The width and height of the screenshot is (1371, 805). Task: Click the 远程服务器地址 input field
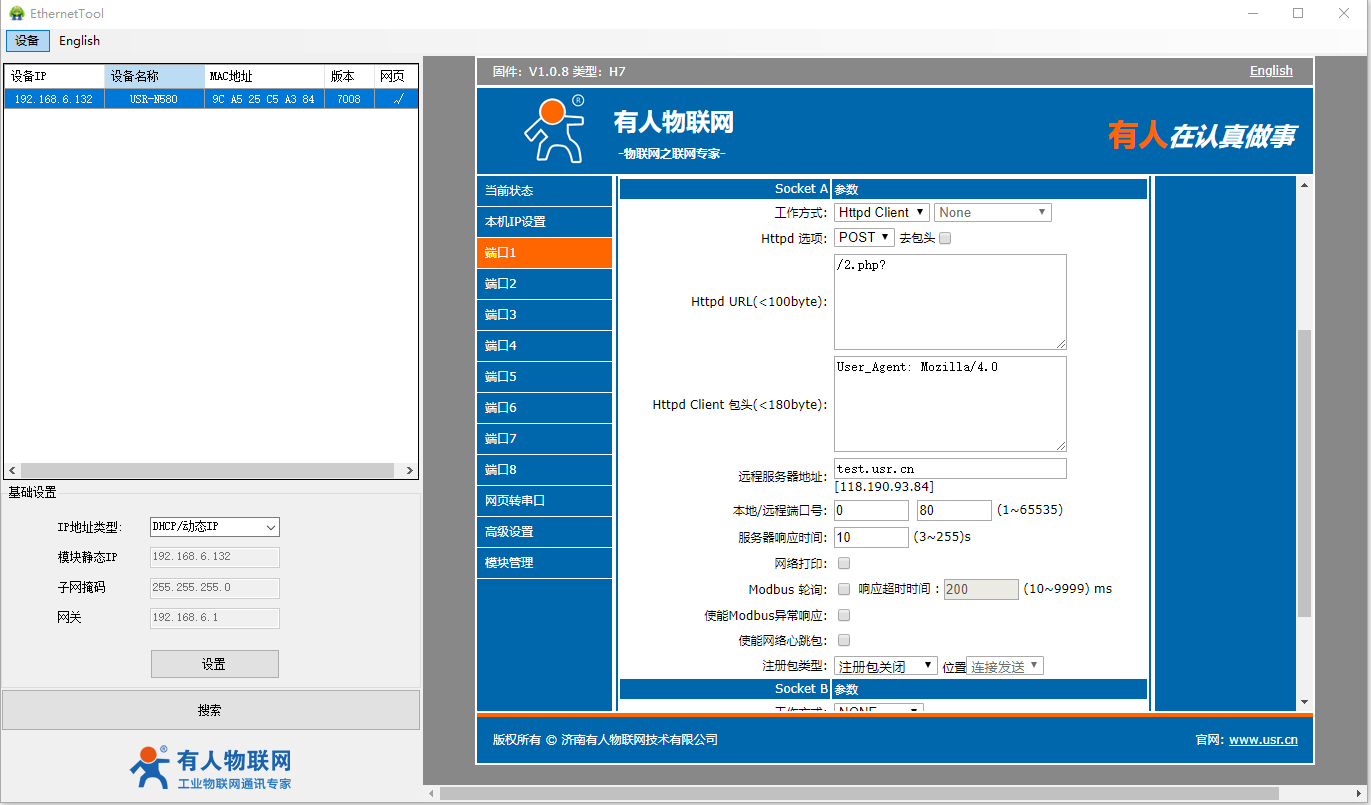click(949, 468)
